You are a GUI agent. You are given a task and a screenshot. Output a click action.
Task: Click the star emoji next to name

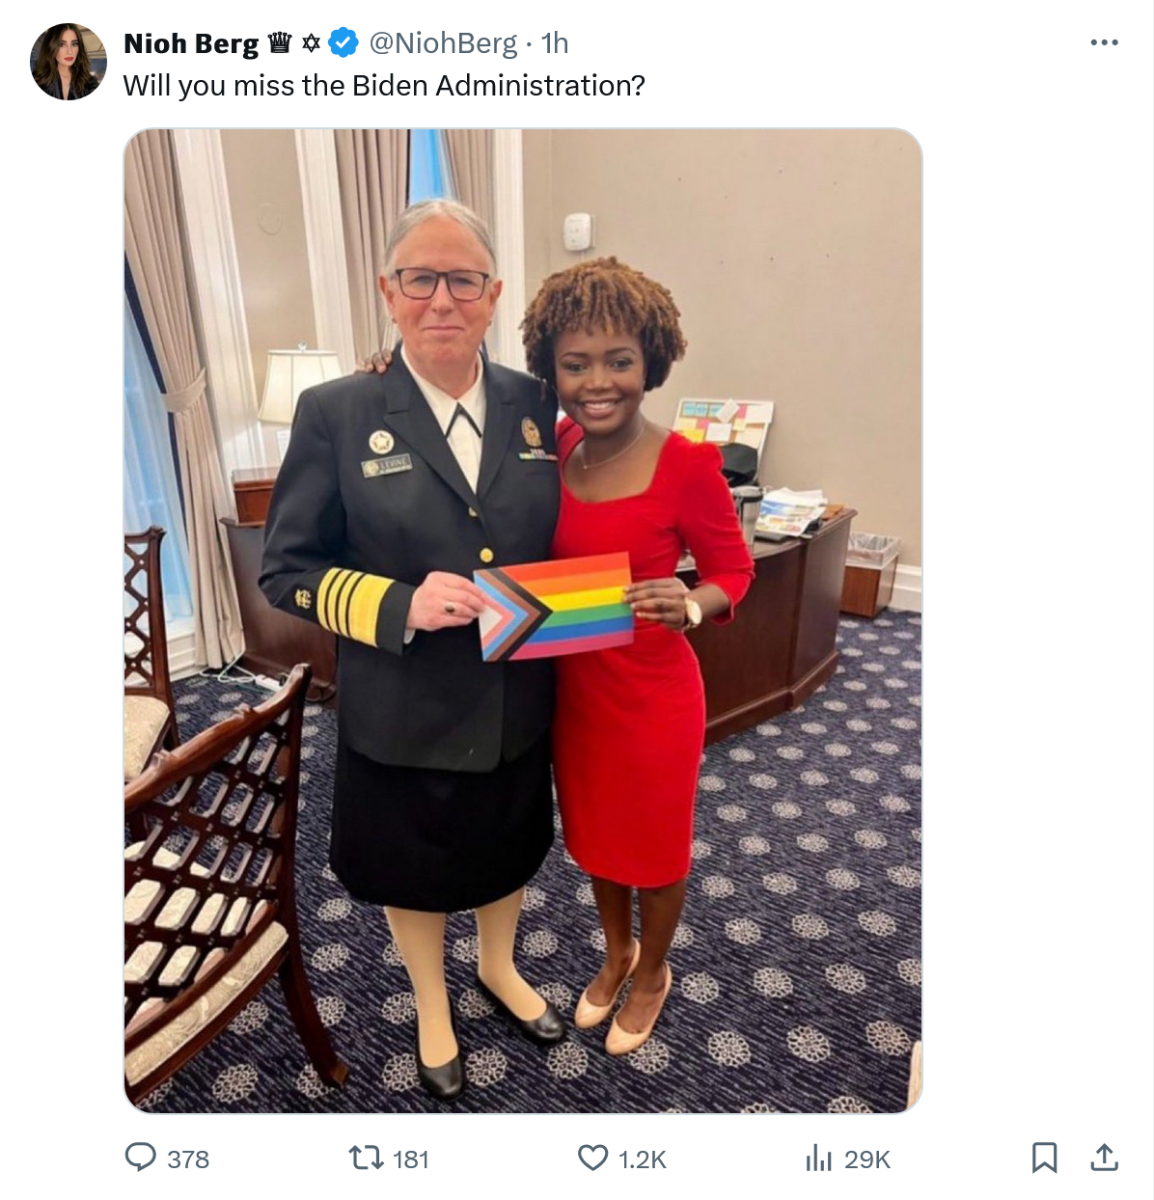click(311, 43)
